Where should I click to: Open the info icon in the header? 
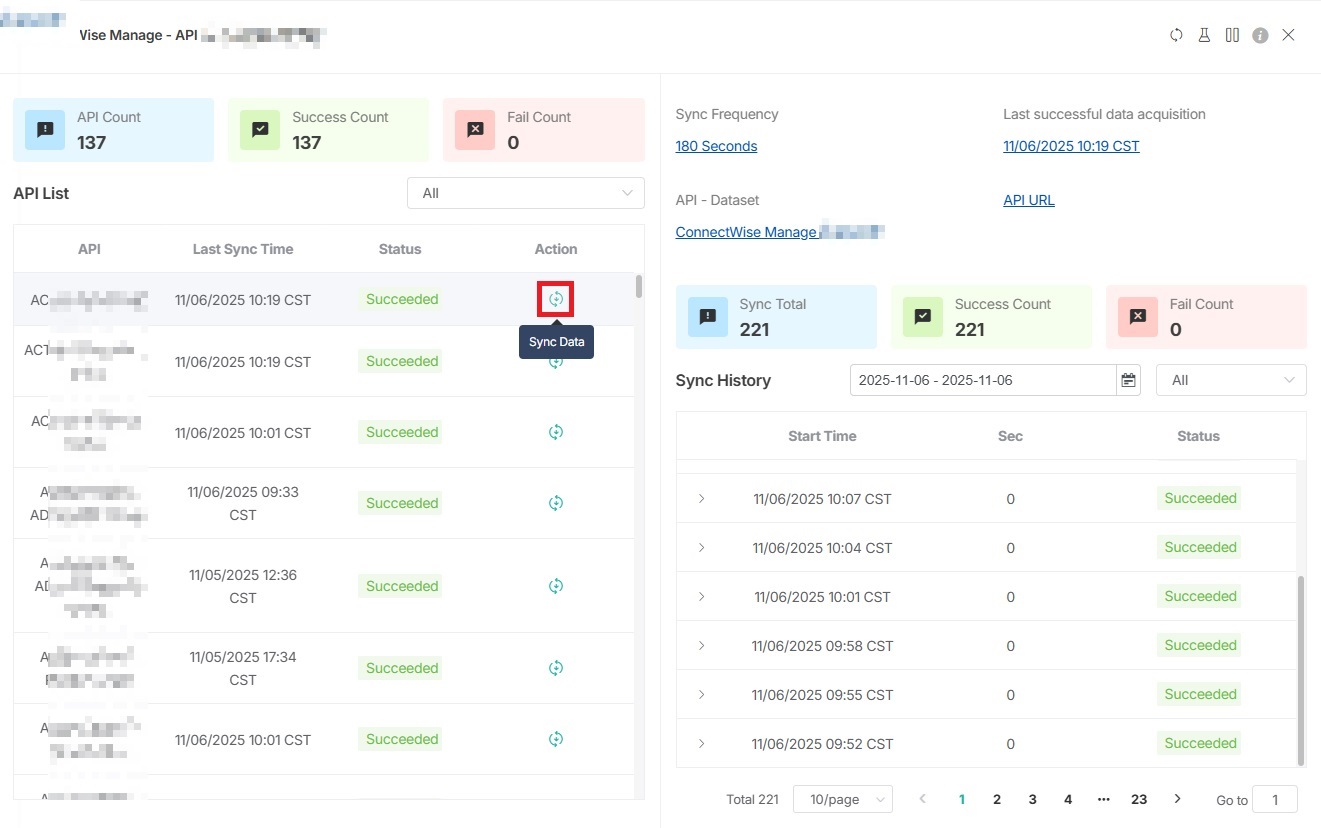(x=1260, y=35)
